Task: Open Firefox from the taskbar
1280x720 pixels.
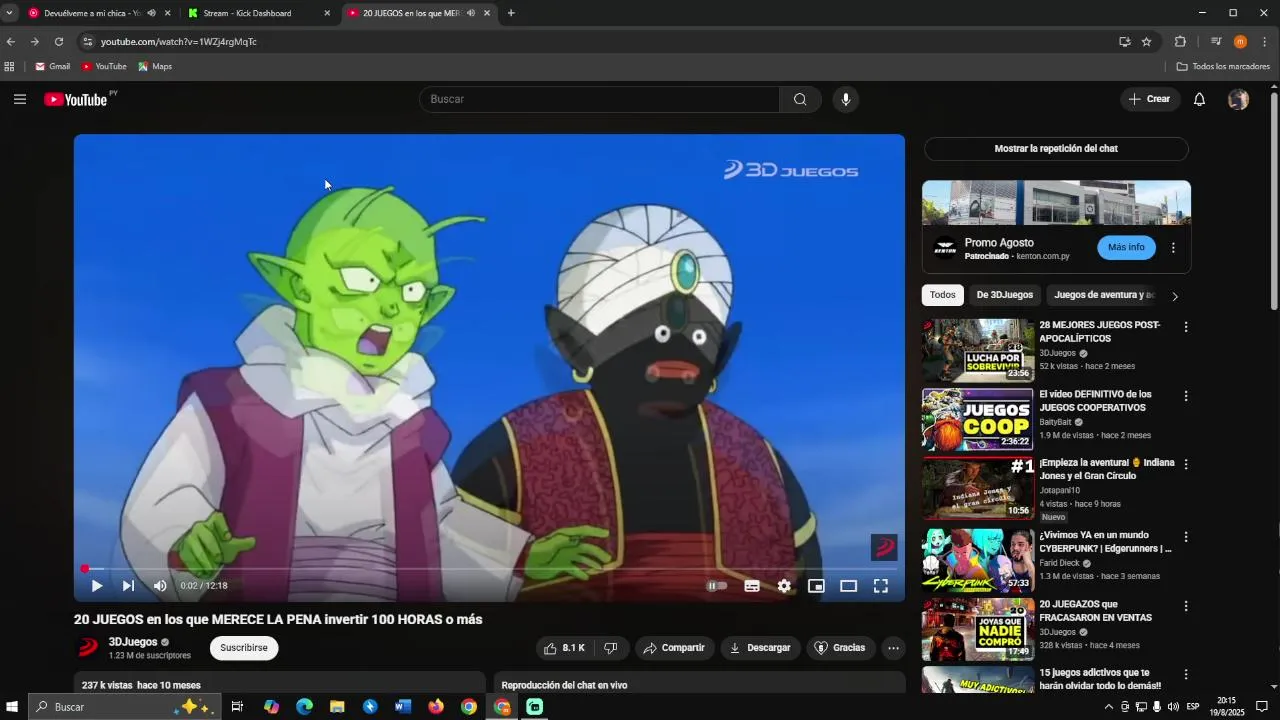Action: point(436,707)
